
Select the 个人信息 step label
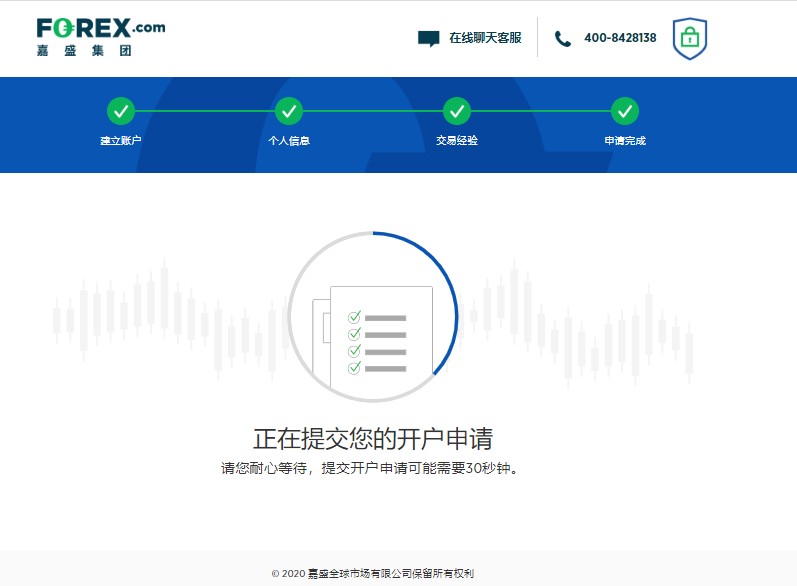288,141
